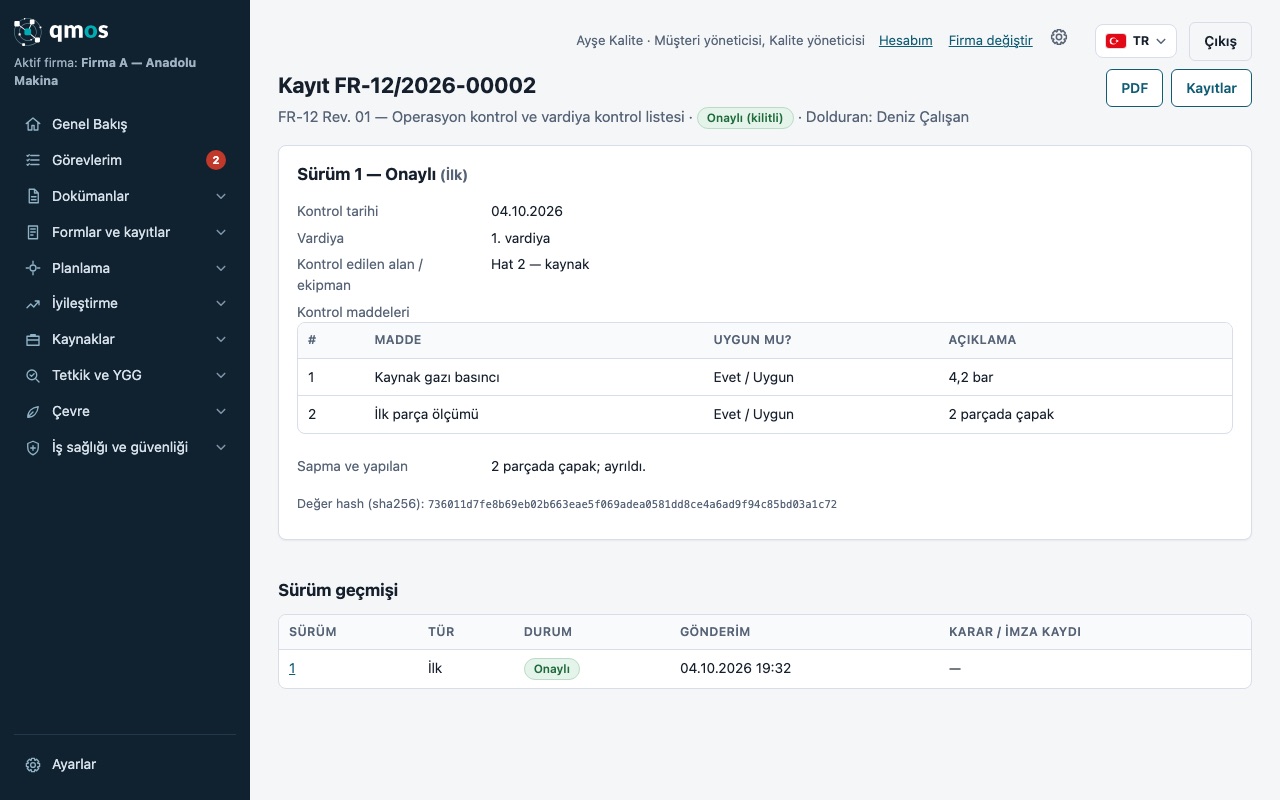Screen dimensions: 1280x800
Task: Open version 1 link in Sürüm geçmişi
Action: [x=292, y=669]
